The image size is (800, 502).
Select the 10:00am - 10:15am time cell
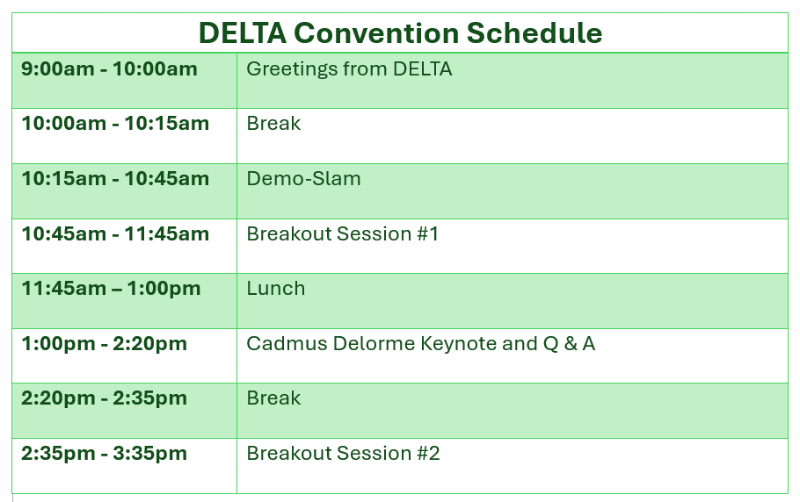click(115, 124)
